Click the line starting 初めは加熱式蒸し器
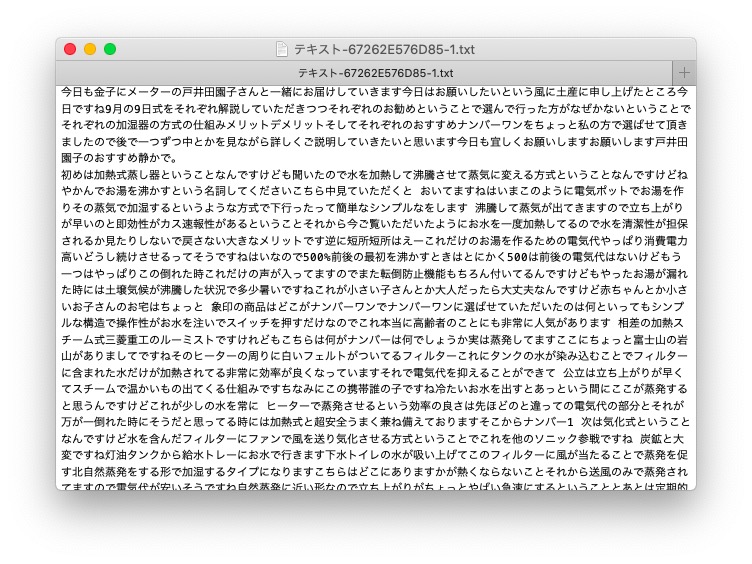The width and height of the screenshot is (752, 564). click(375, 175)
